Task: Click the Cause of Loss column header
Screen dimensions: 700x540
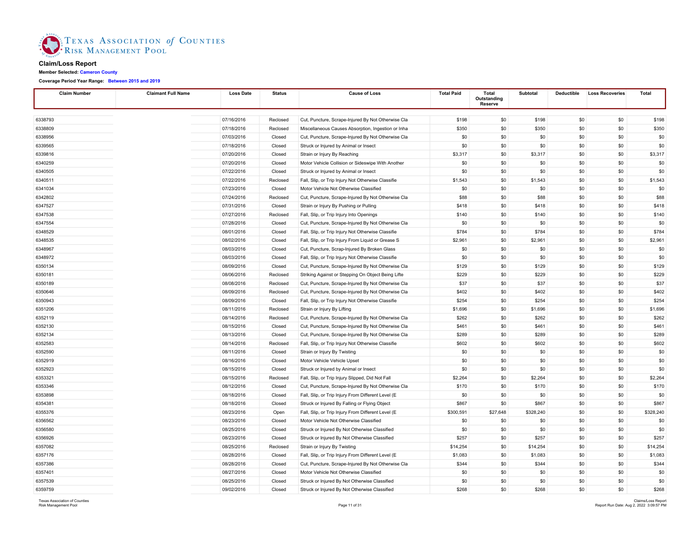Action: tap(364, 93)
